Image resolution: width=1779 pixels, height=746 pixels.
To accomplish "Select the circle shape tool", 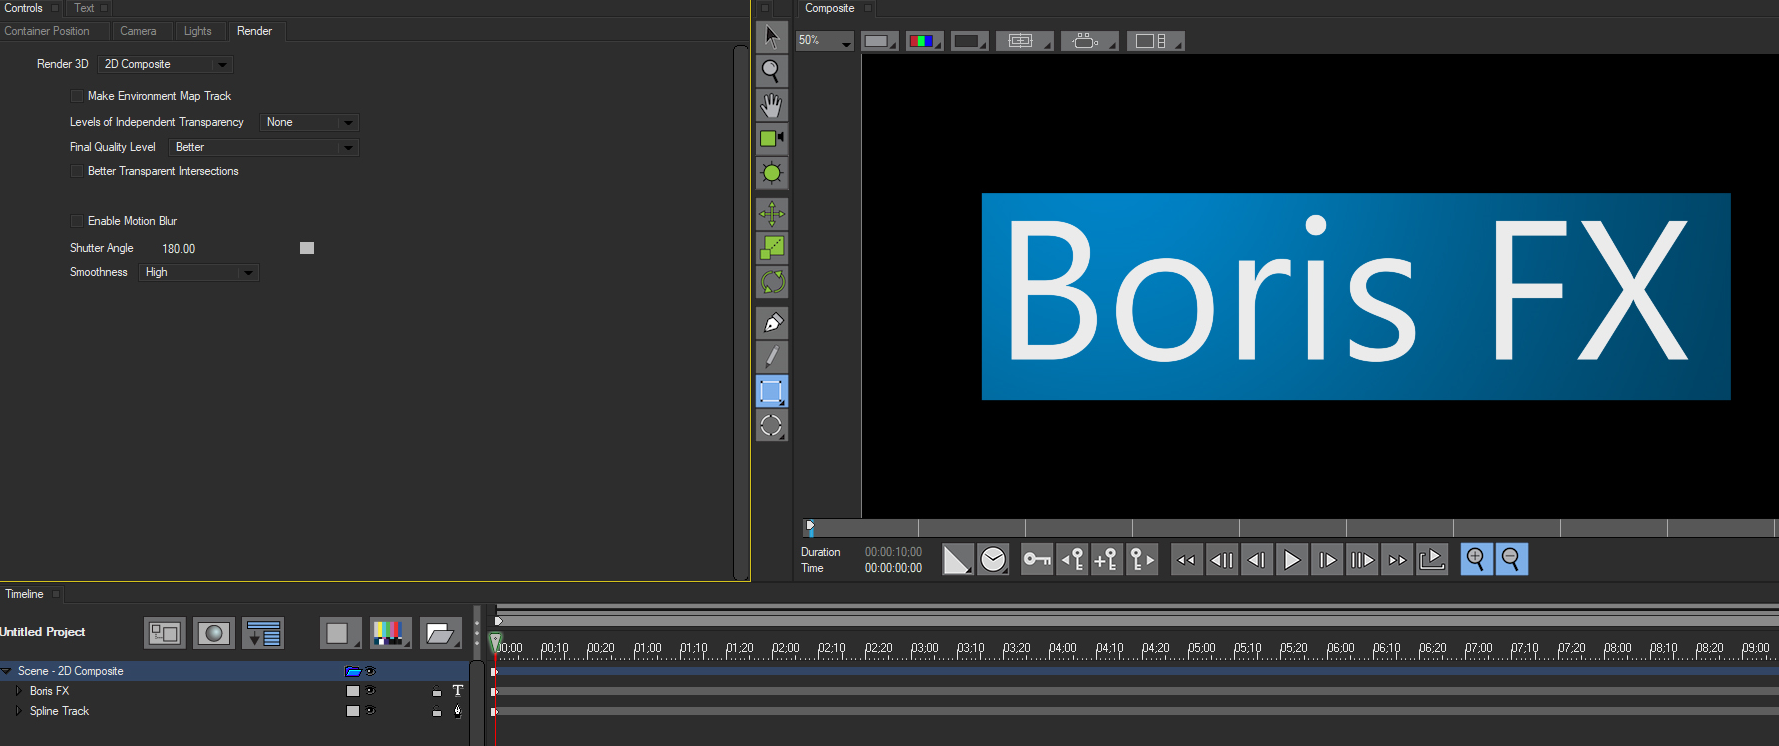I will tap(771, 425).
